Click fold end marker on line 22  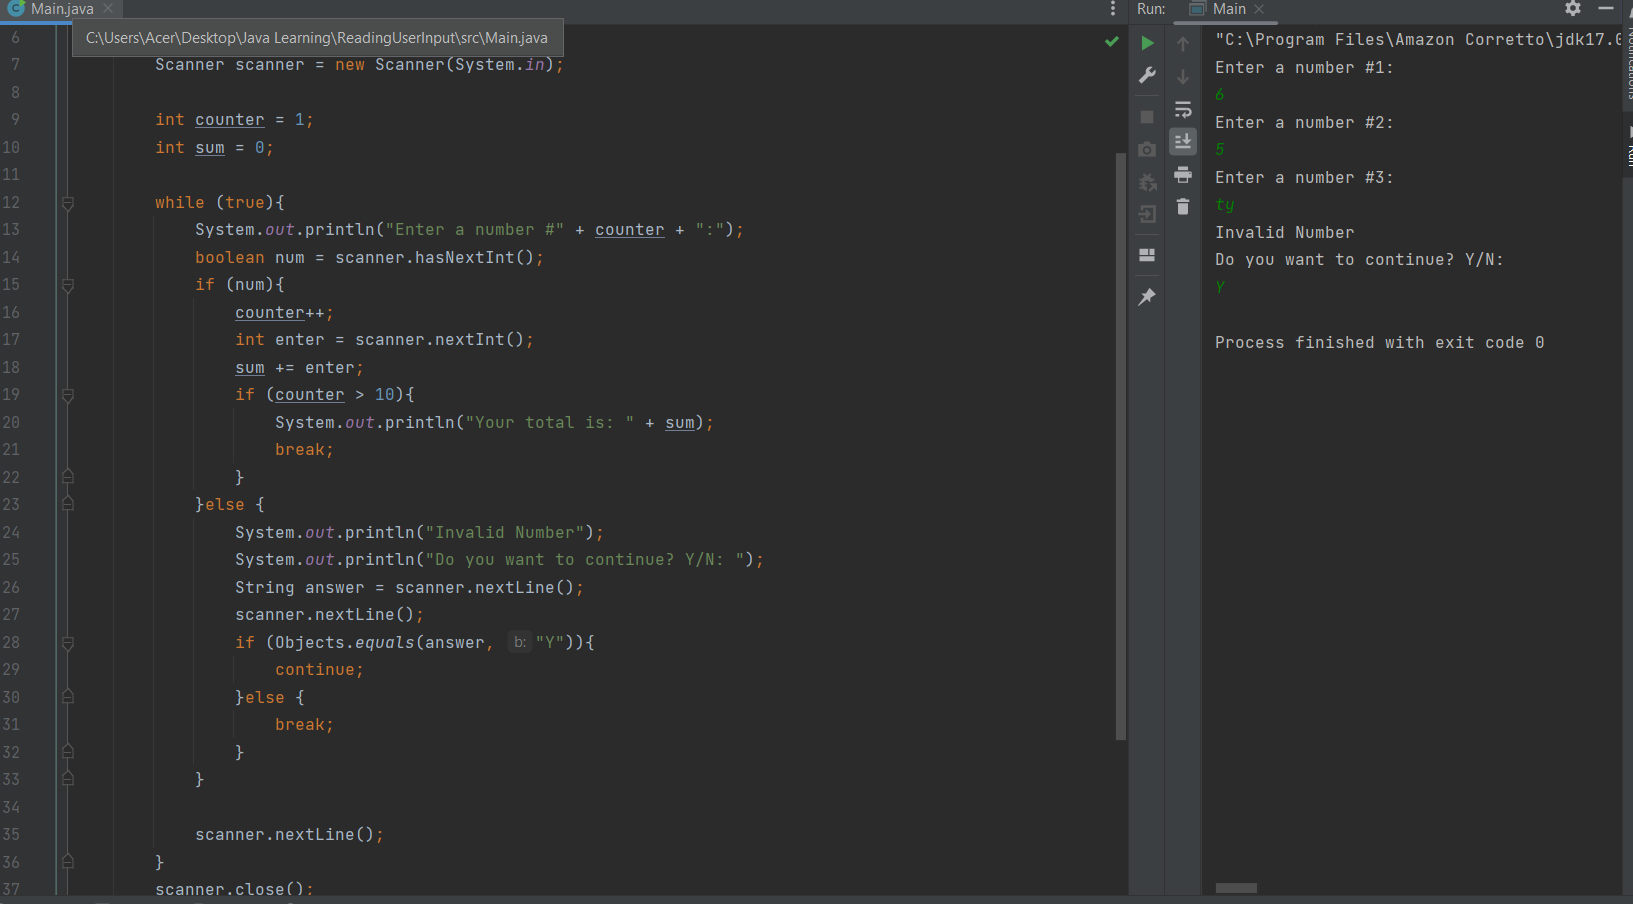coord(68,477)
